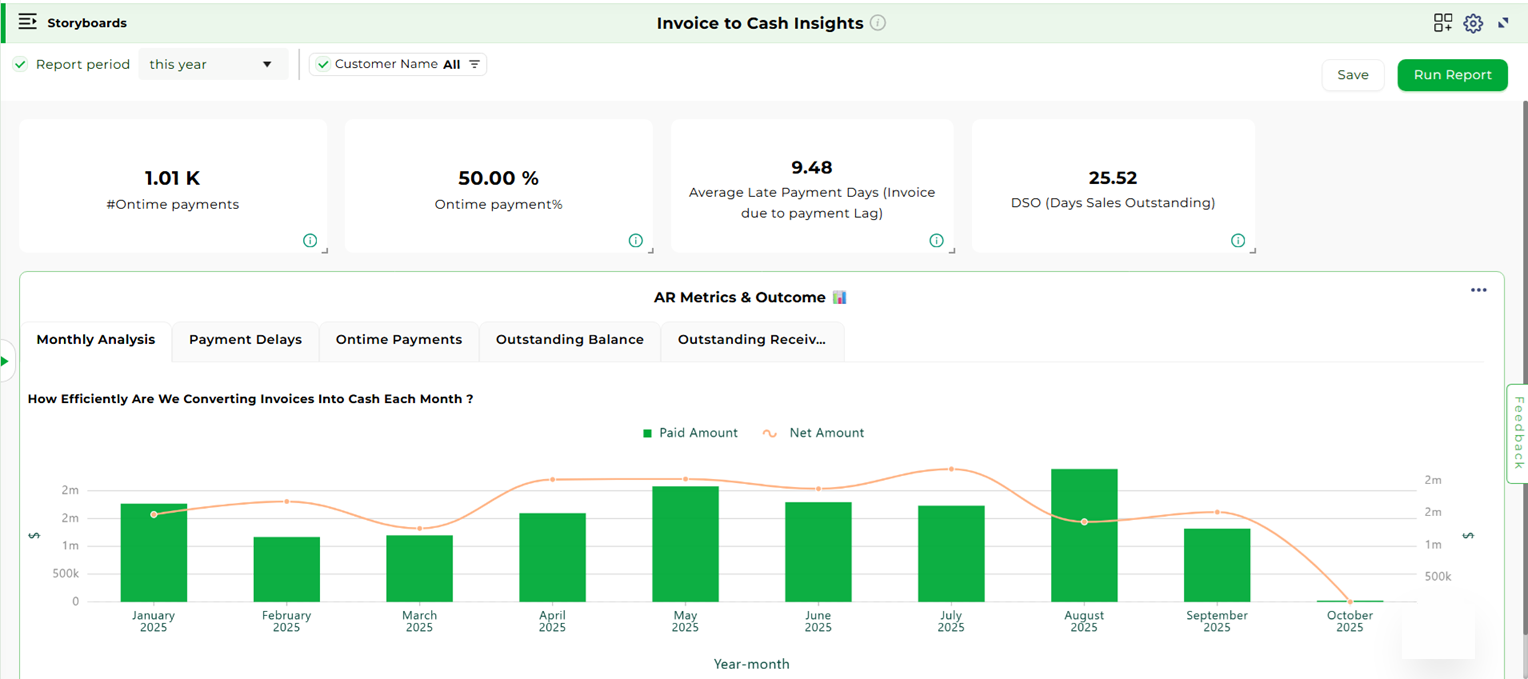The height and width of the screenshot is (679, 1528).
Task: Click the Save button
Action: coord(1352,75)
